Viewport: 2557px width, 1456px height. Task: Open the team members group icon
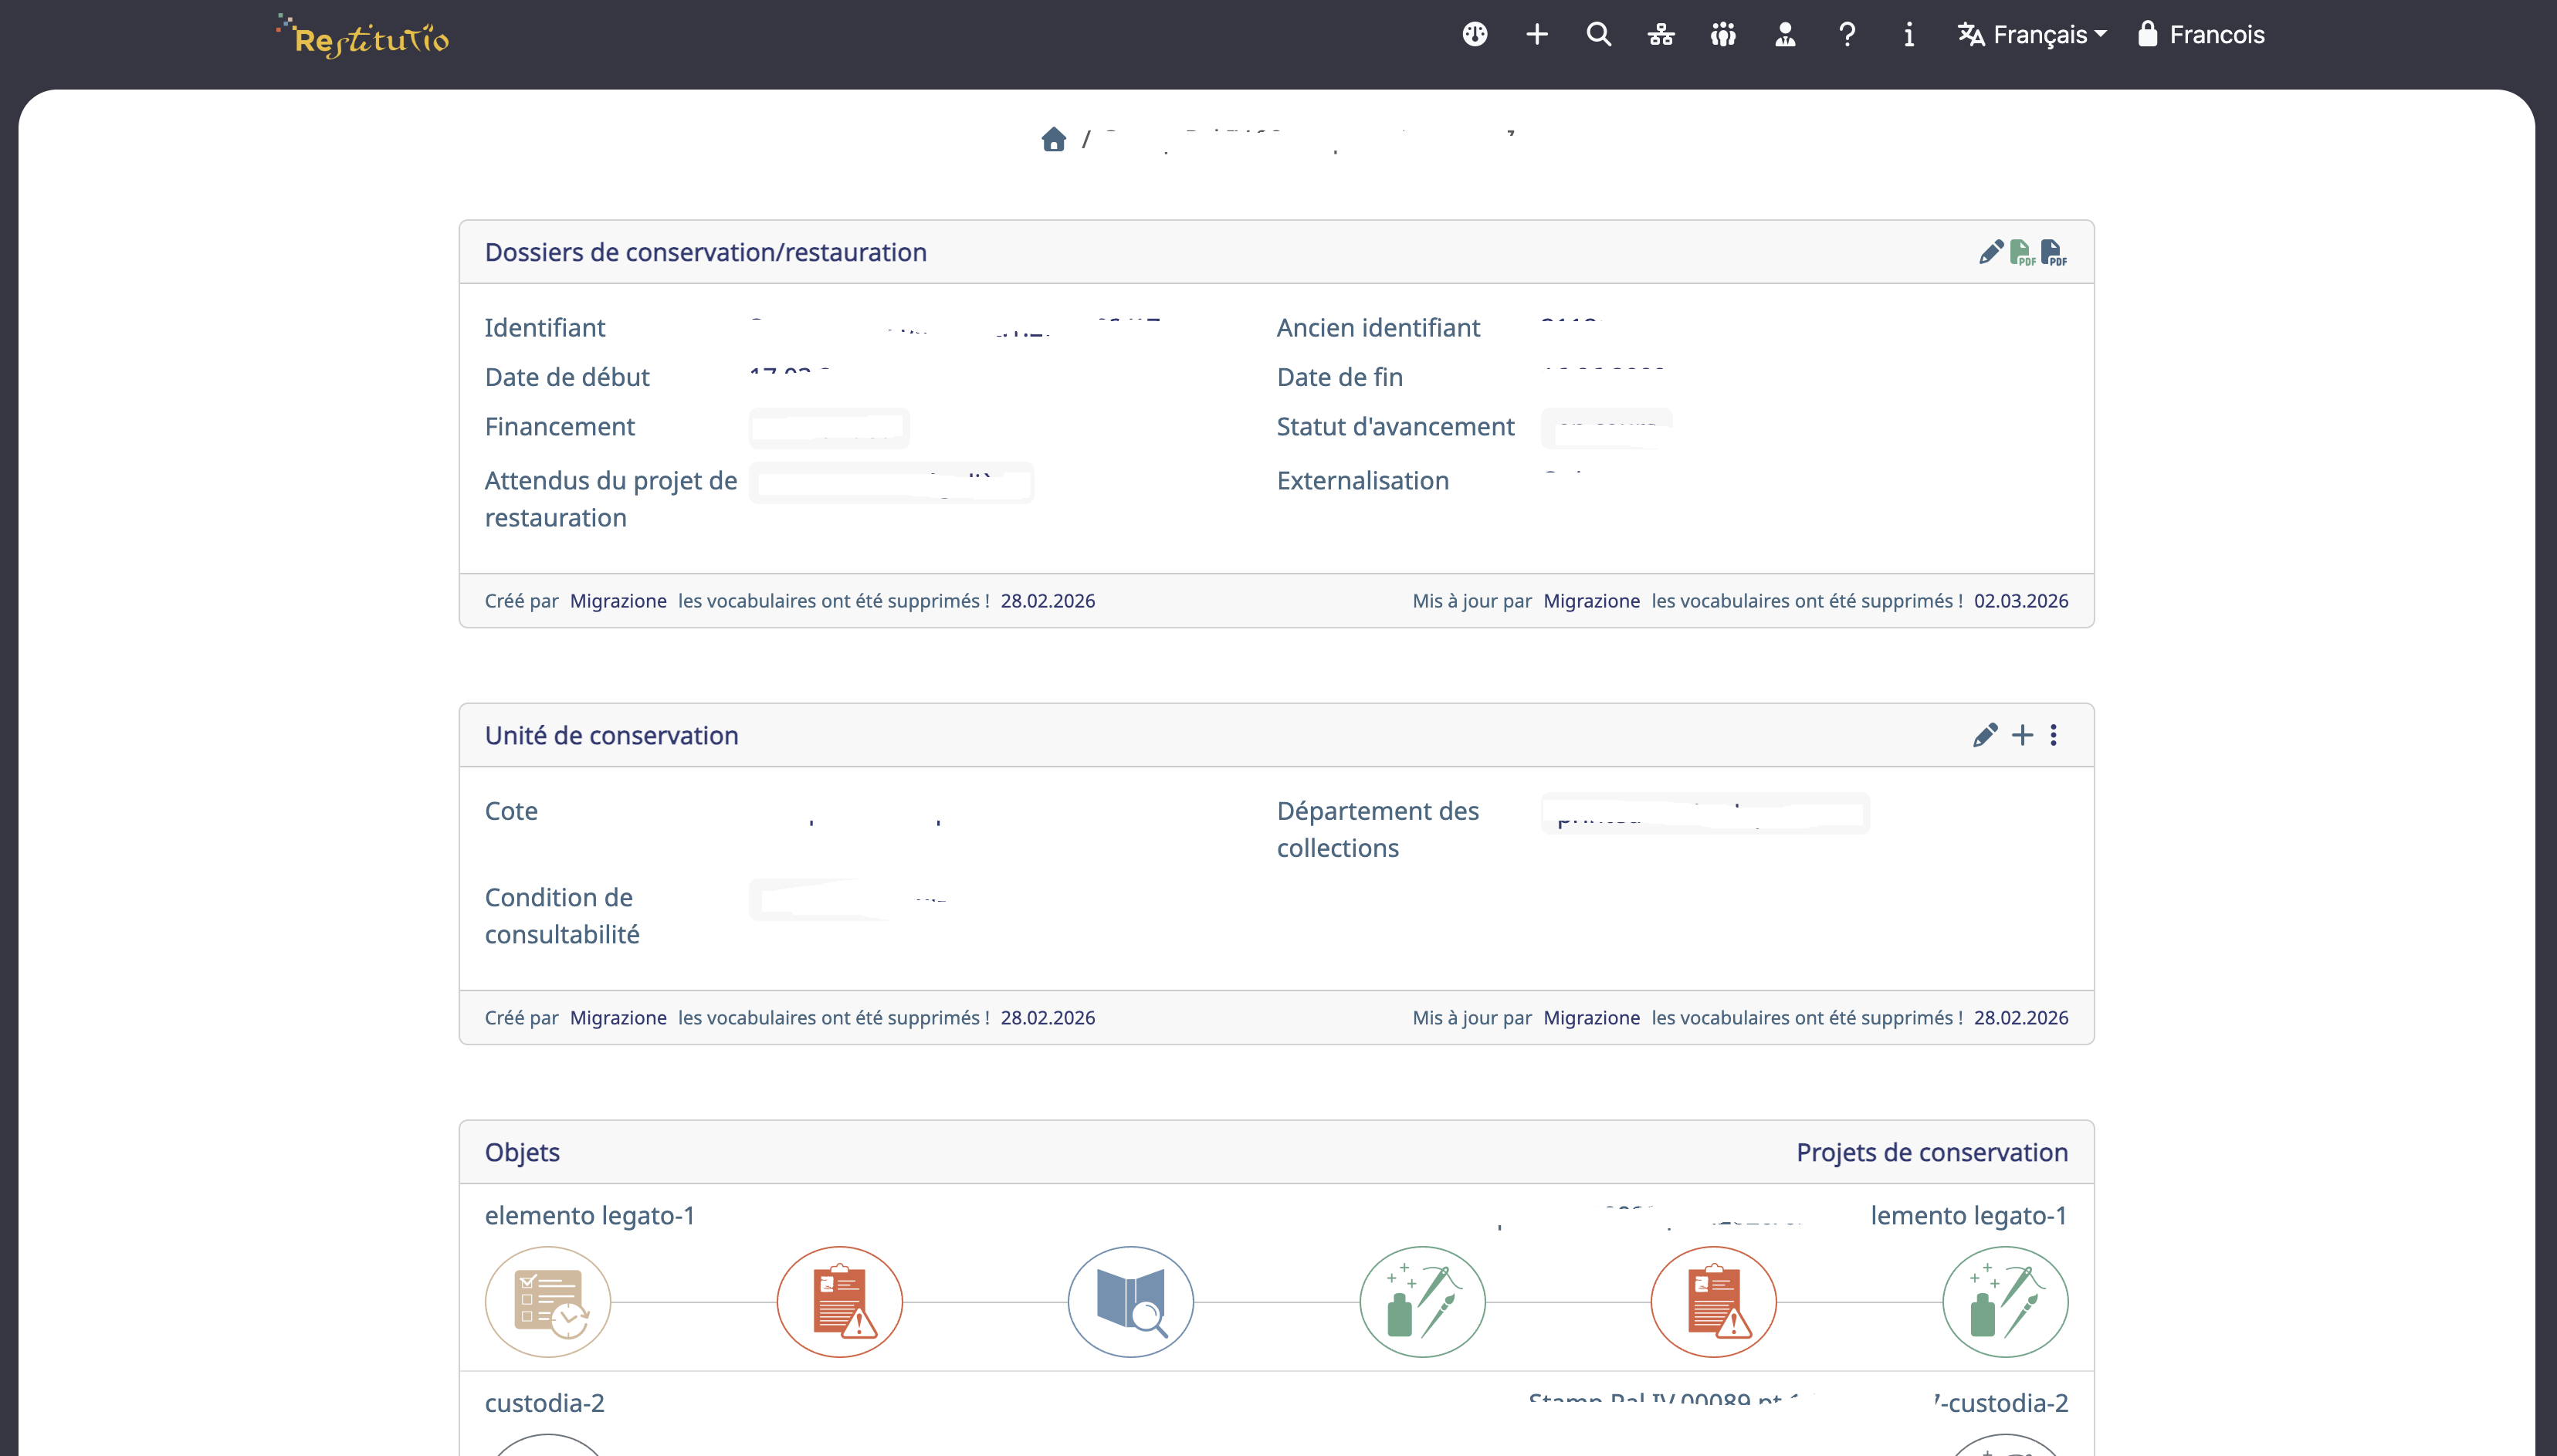click(1723, 35)
